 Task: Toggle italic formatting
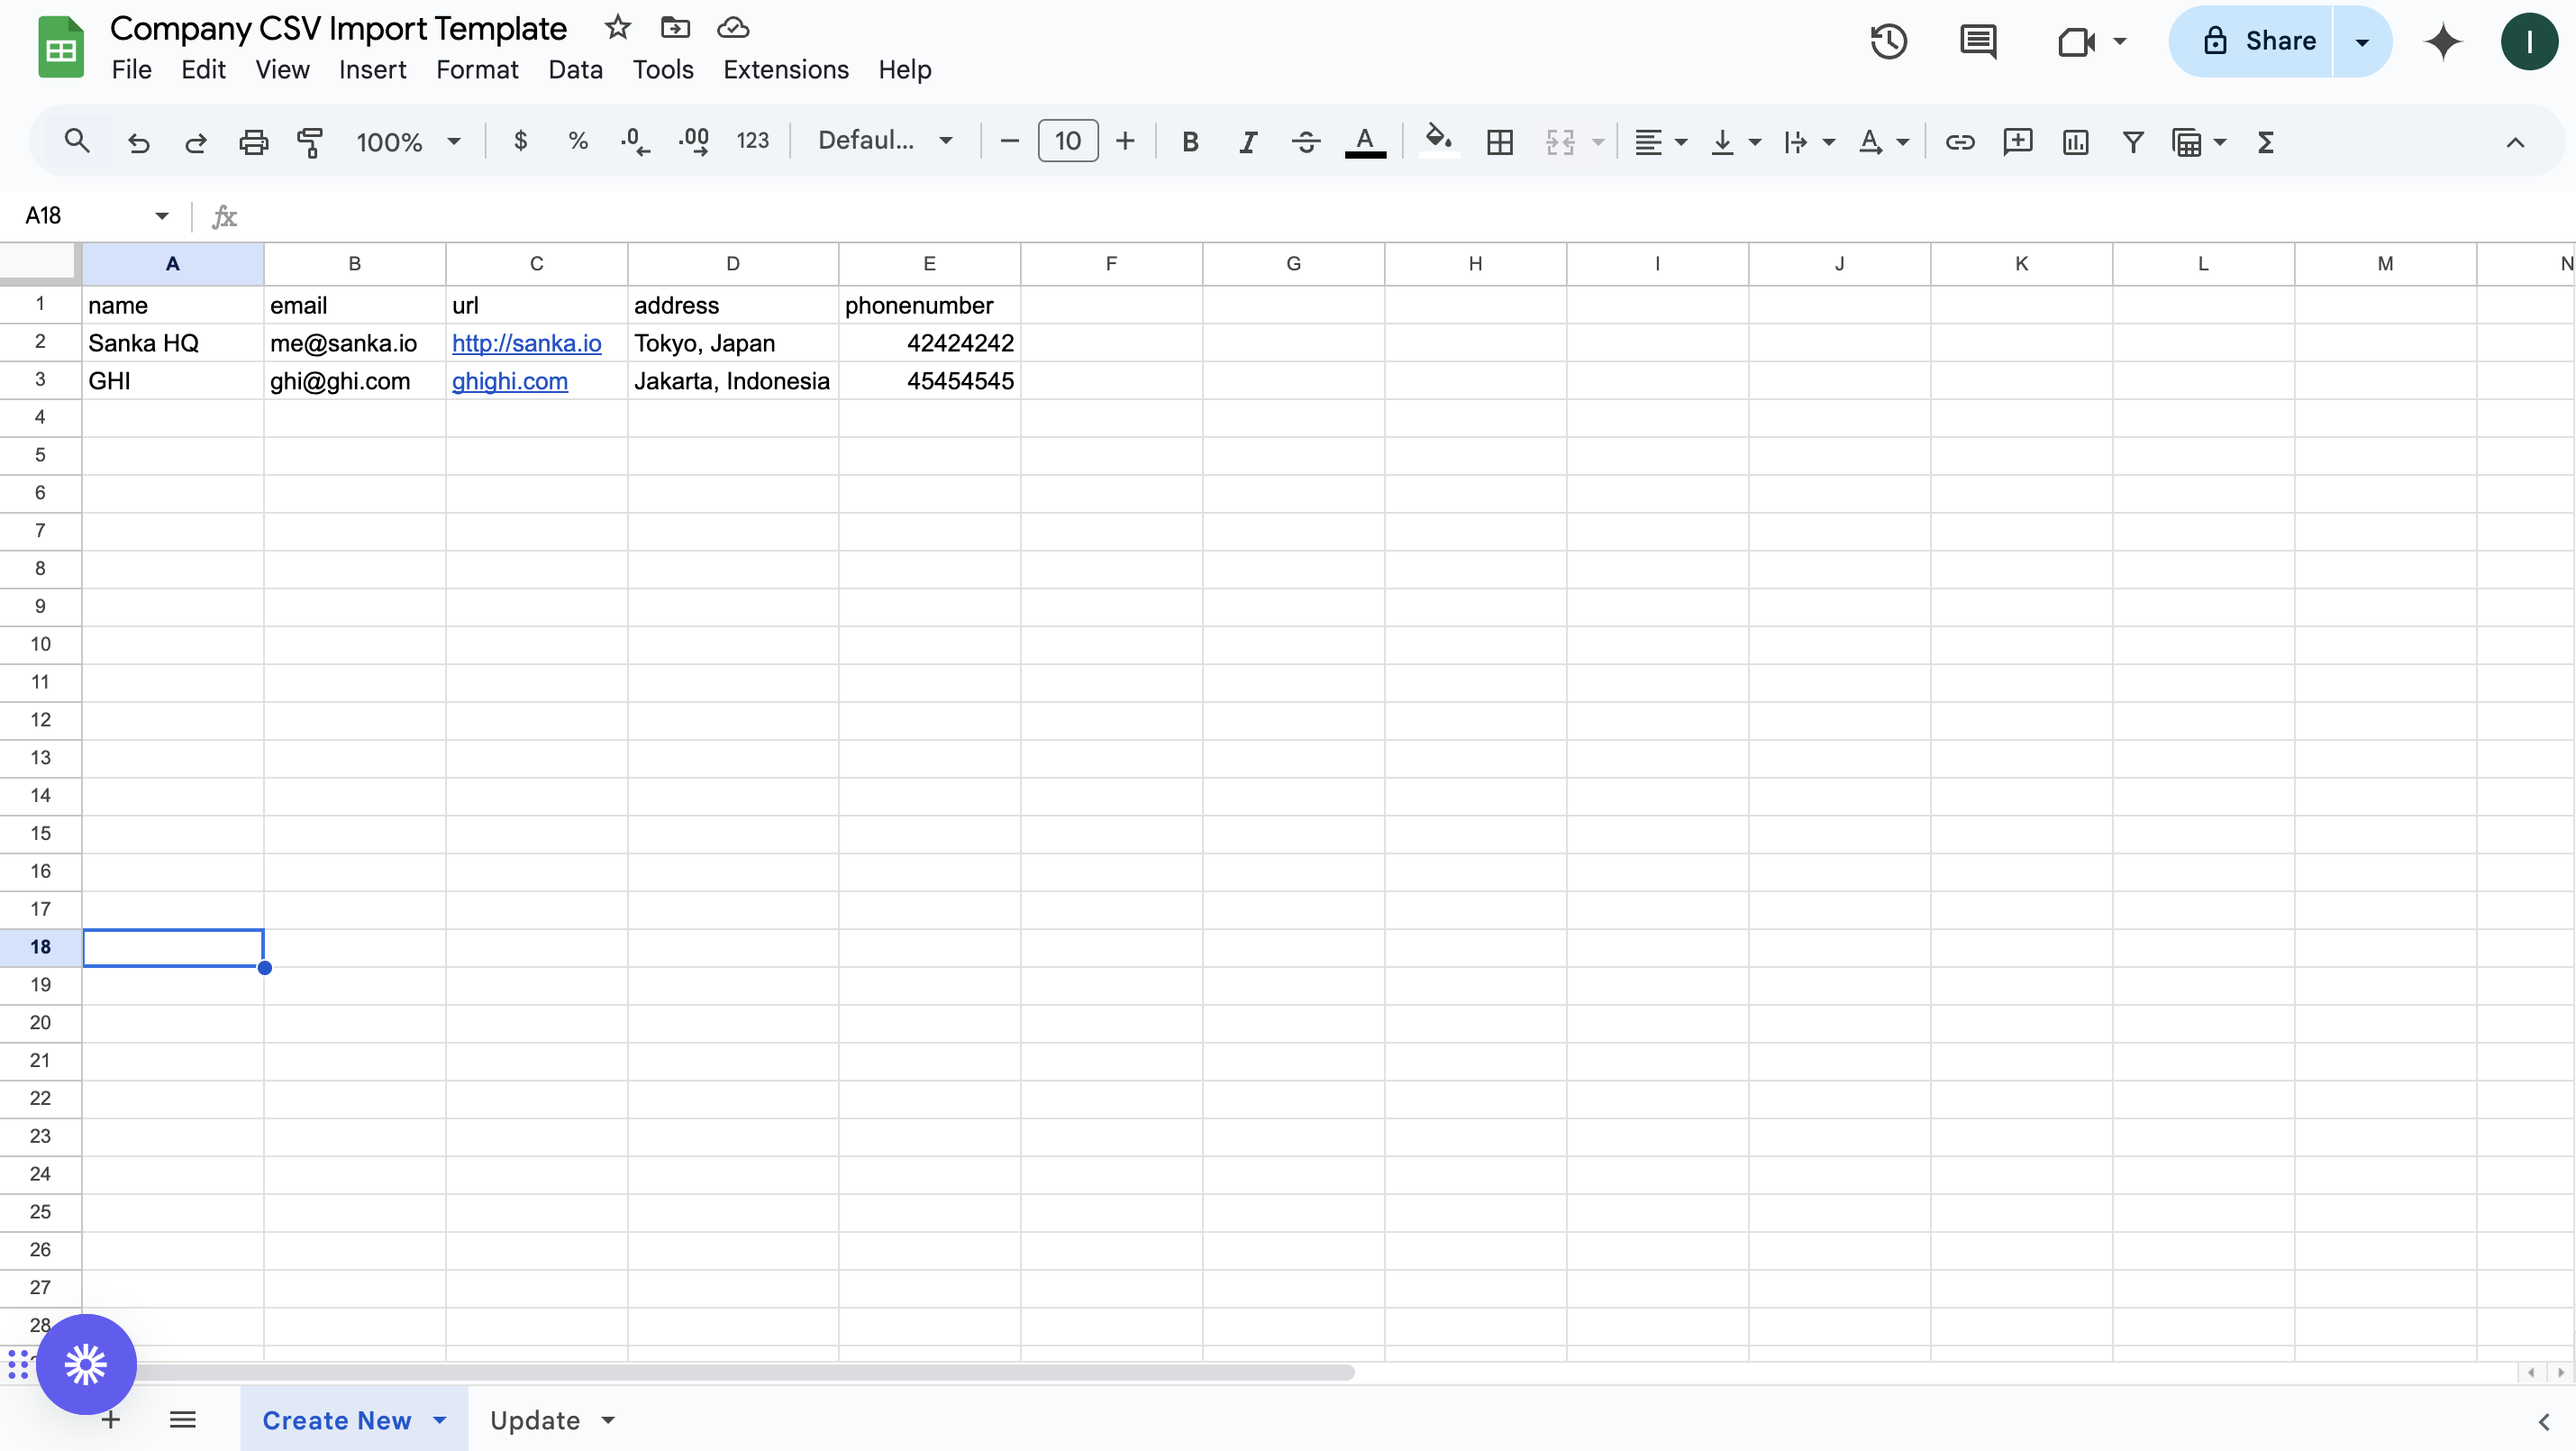(1247, 142)
